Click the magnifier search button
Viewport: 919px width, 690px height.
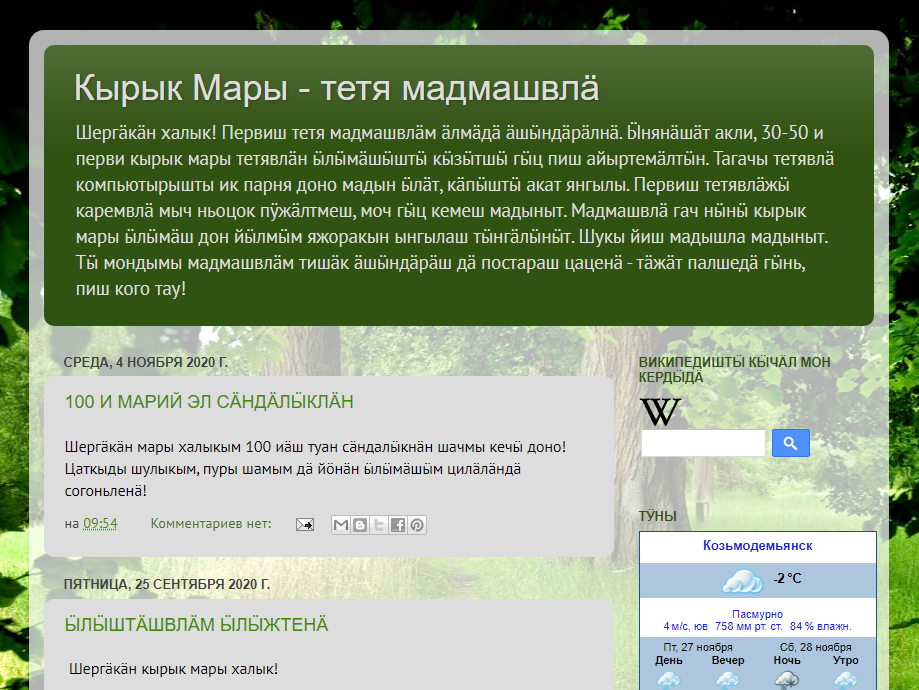pos(790,443)
